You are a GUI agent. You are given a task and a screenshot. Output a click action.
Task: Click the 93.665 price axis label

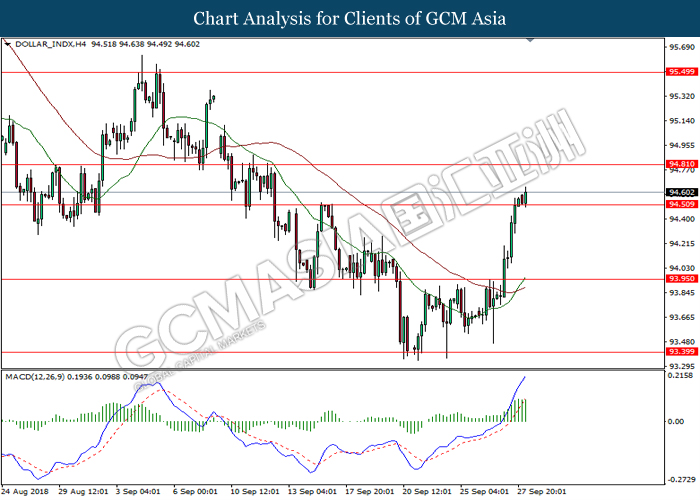tap(683, 317)
